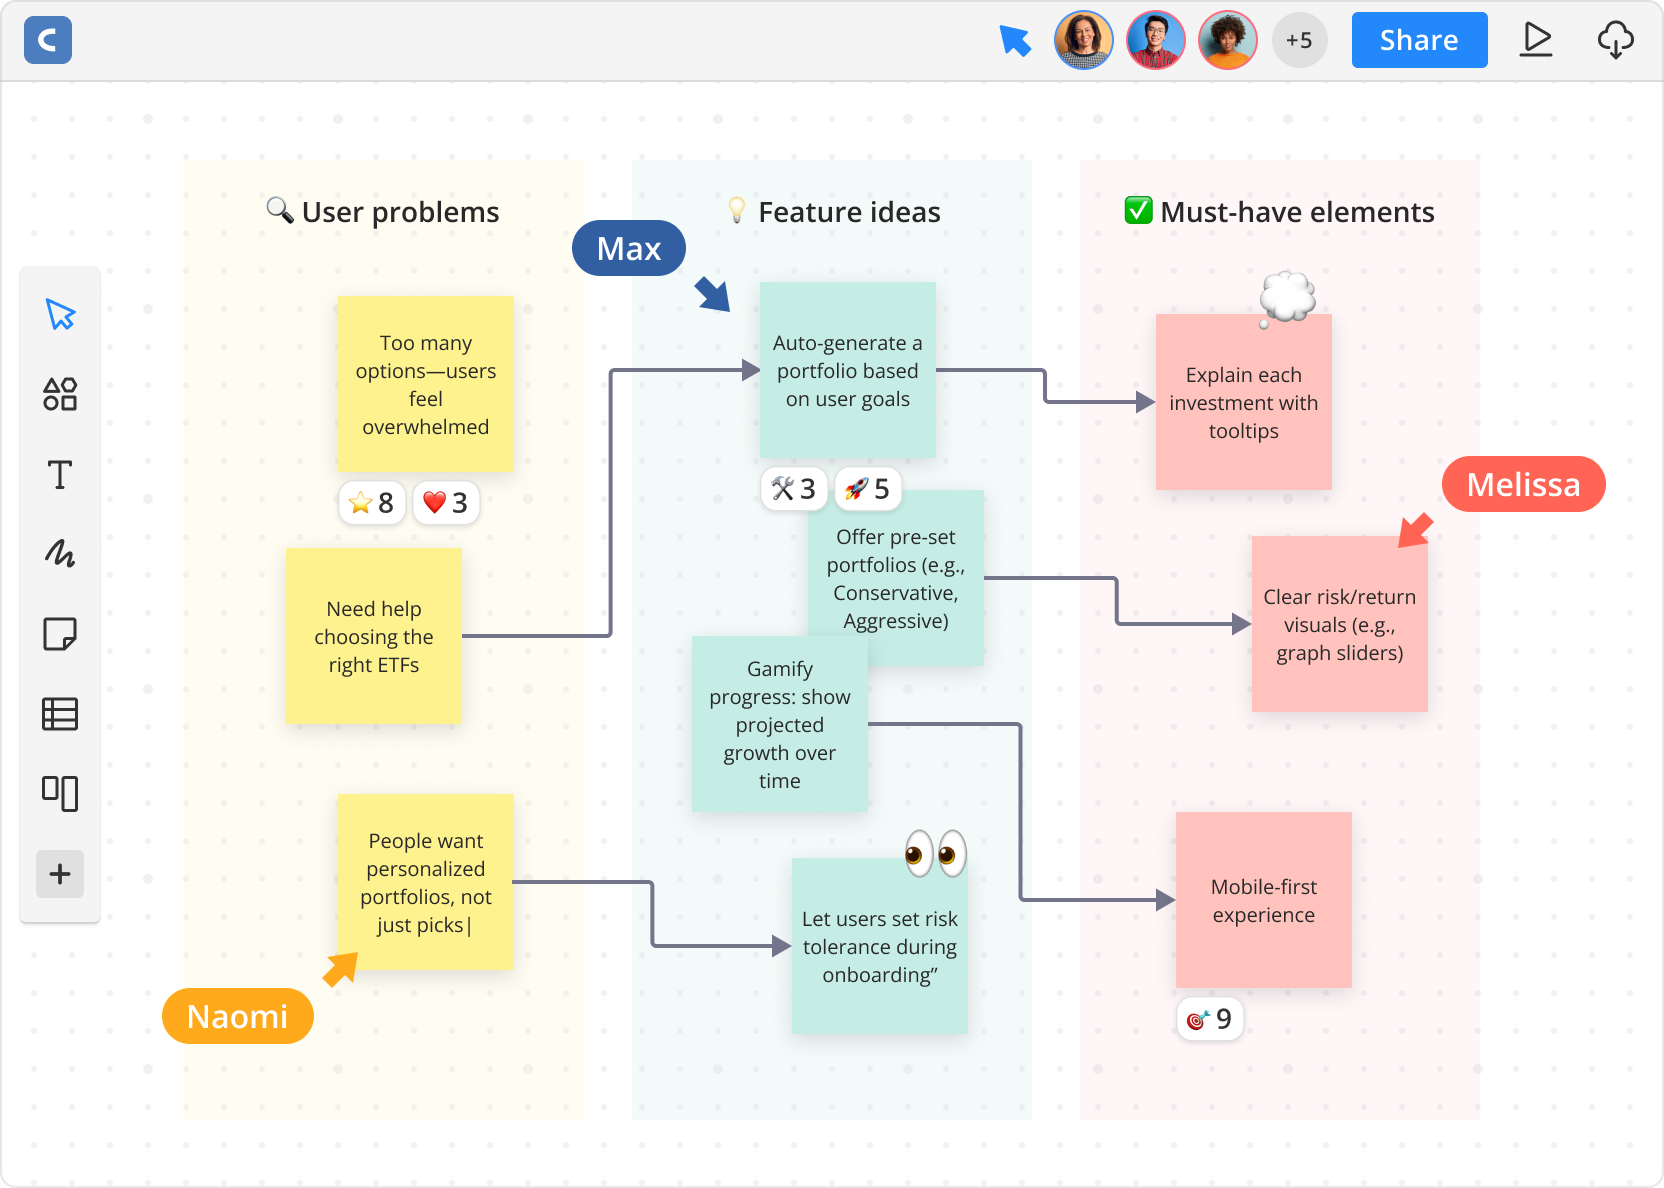Toggle the rocket reaction showing 5

pyautogui.click(x=867, y=488)
